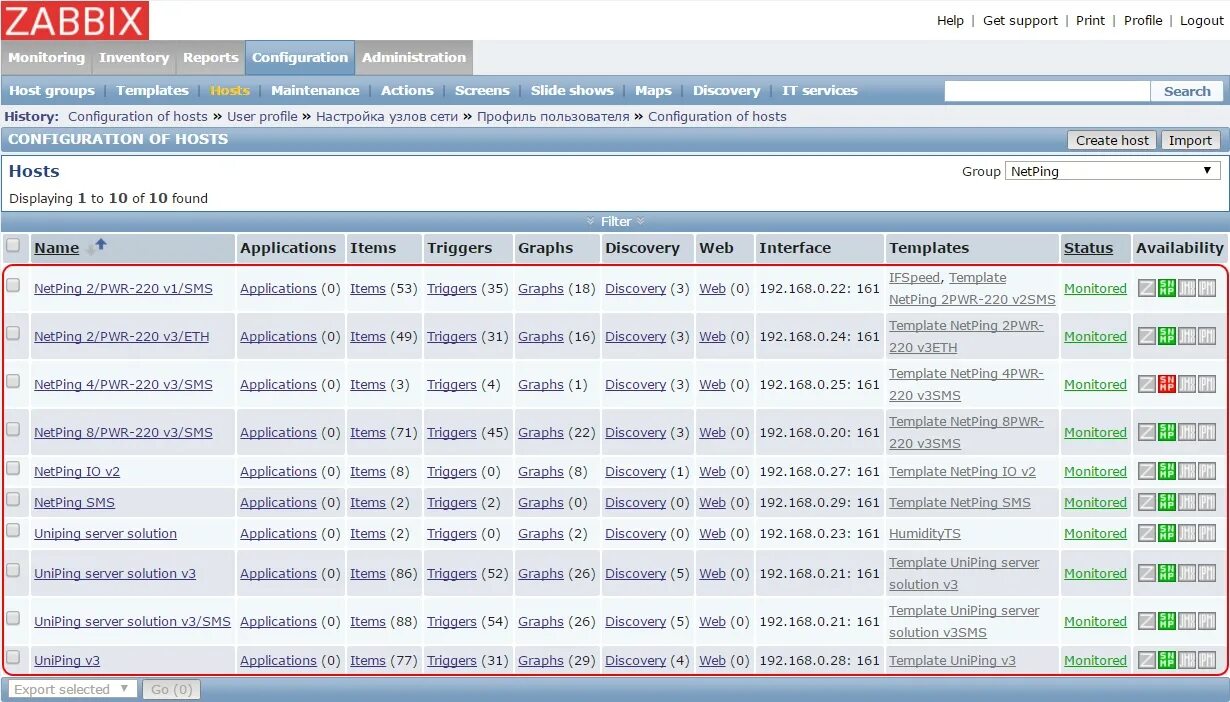Click the SNMP availability icon for NetPing 2/PWR-220 v3/ETH
Image resolution: width=1230 pixels, height=702 pixels.
pyautogui.click(x=1167, y=336)
